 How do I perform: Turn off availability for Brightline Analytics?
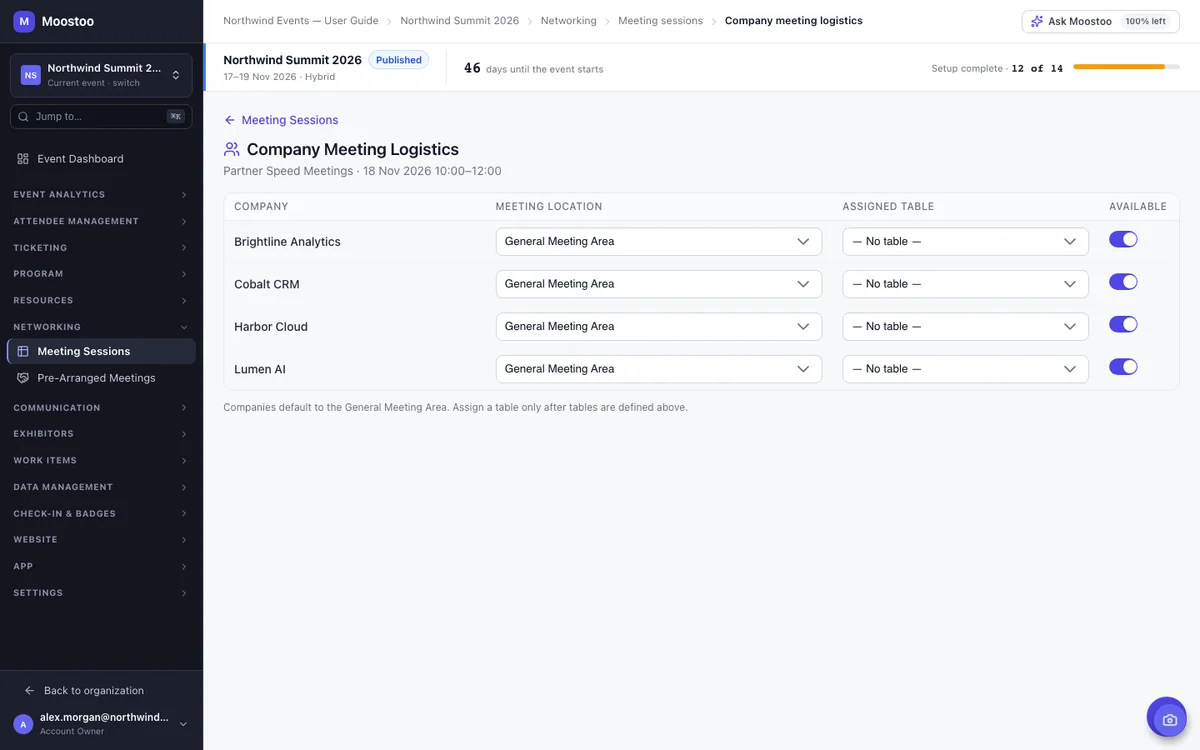1123,240
